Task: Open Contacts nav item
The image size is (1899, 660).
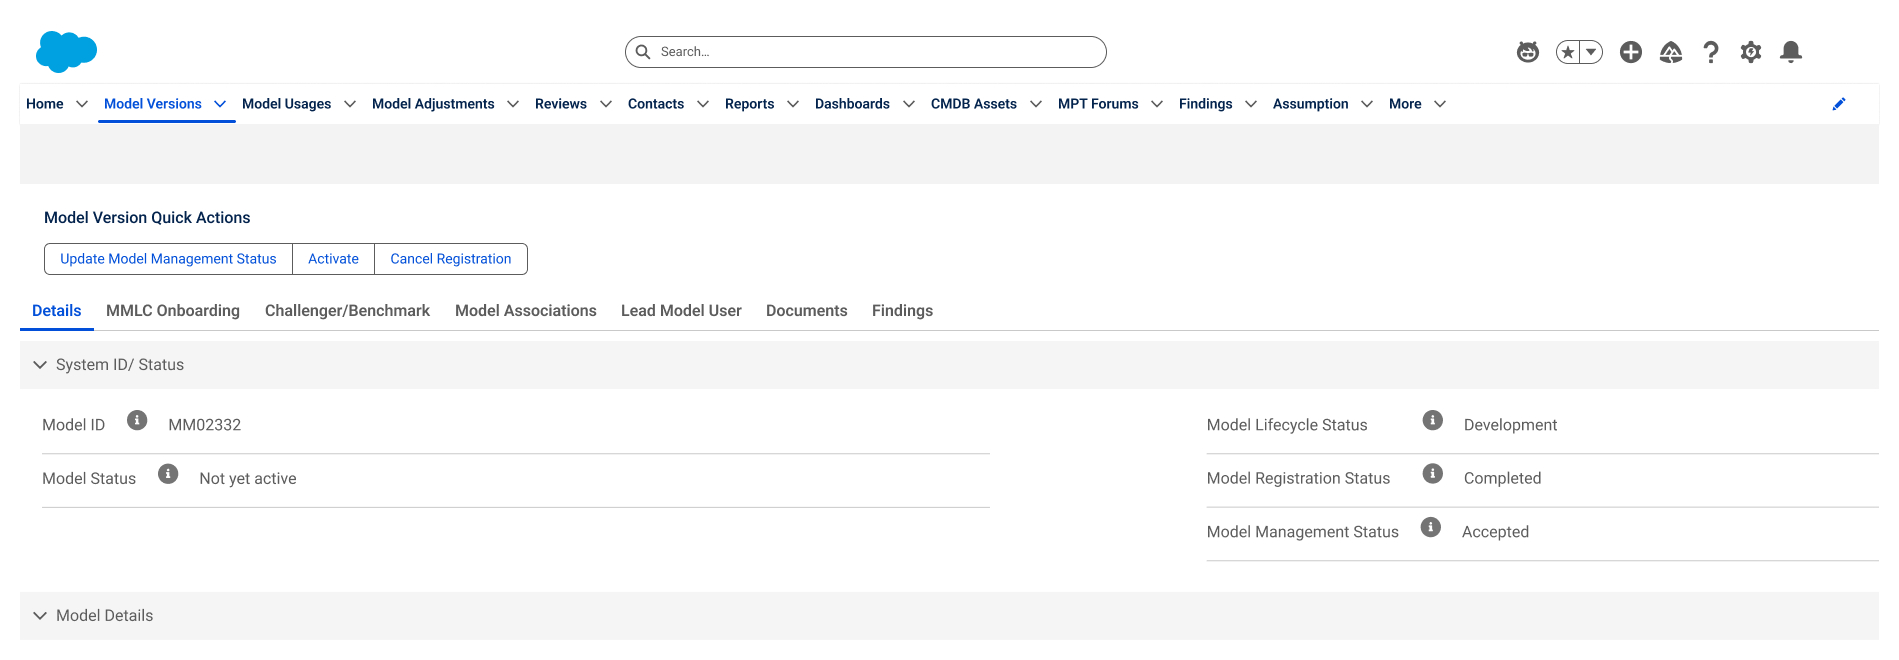Action: coord(656,104)
